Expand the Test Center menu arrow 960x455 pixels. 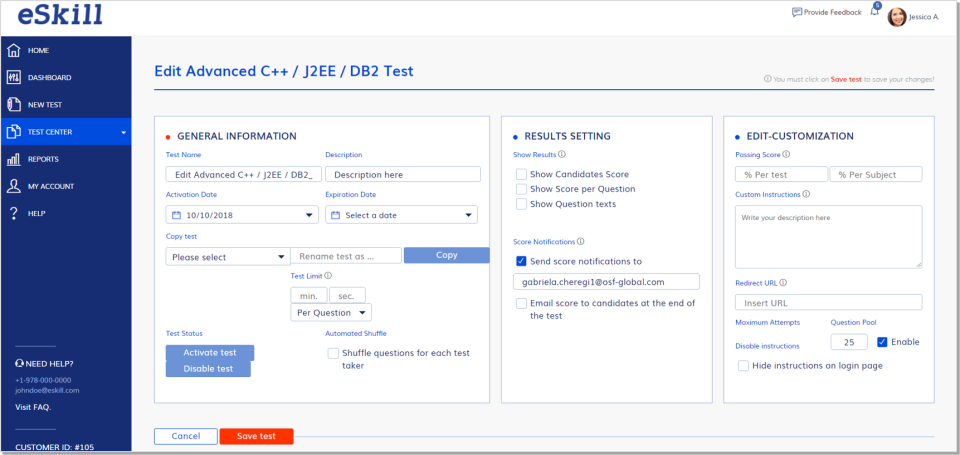123,132
